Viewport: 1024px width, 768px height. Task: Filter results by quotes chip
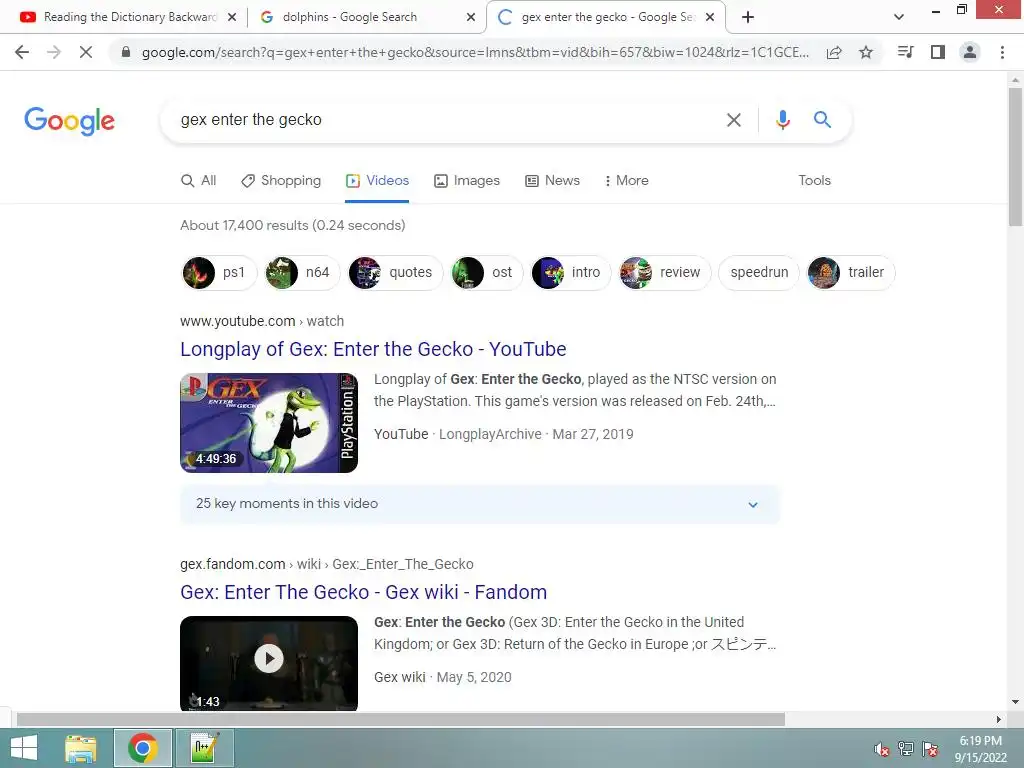396,272
